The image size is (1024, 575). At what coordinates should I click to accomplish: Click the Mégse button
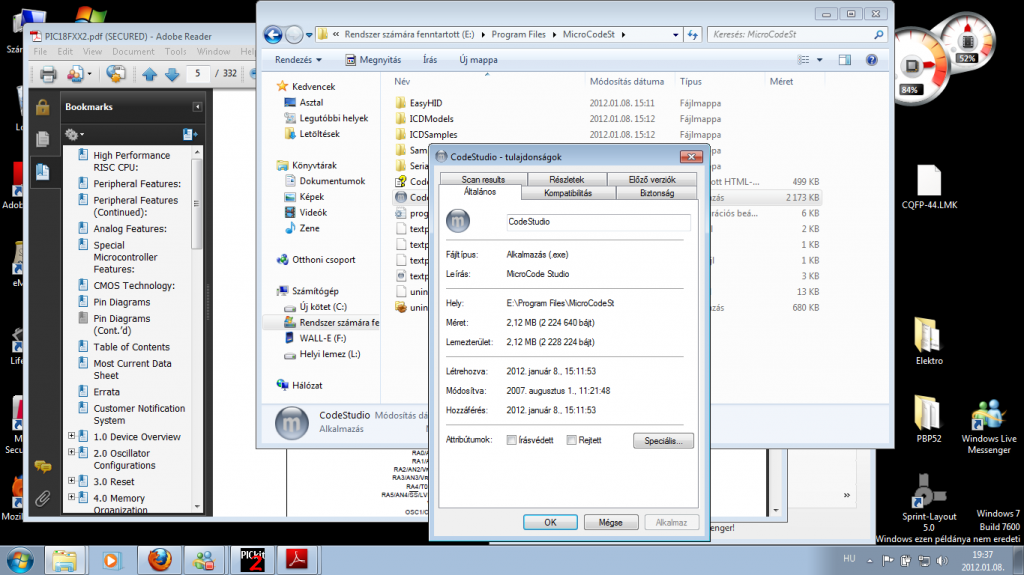click(x=610, y=522)
